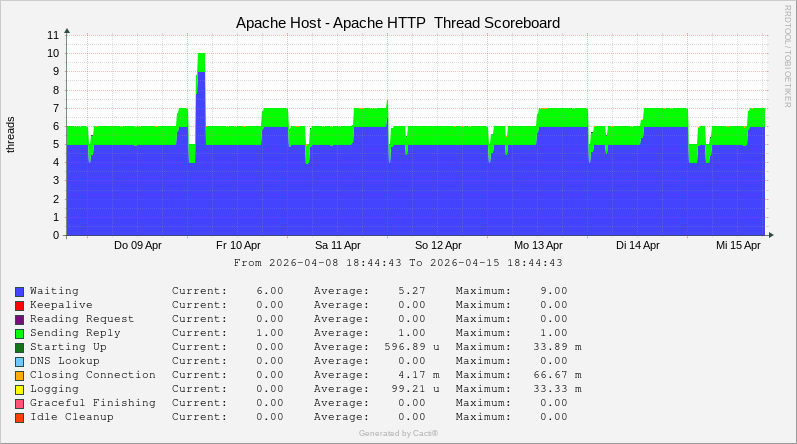Click the Sa 11 Apr axis label

[338, 245]
